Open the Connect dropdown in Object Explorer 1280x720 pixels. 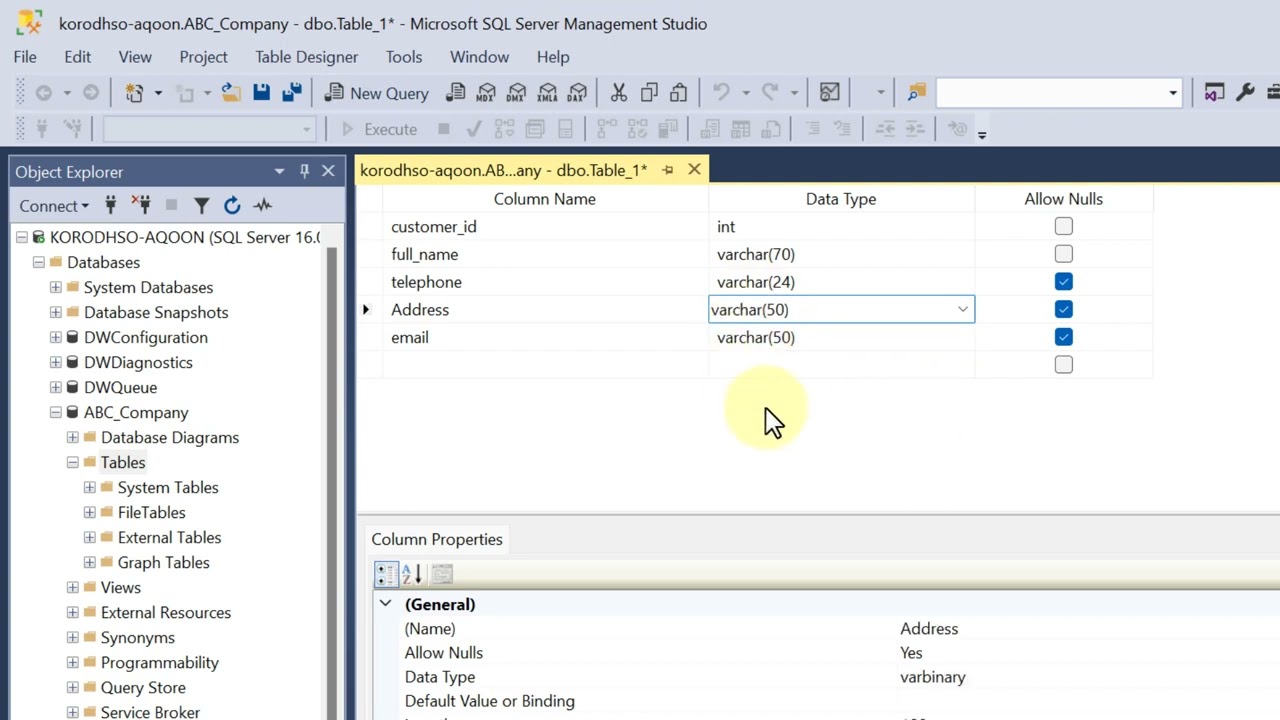pos(54,205)
